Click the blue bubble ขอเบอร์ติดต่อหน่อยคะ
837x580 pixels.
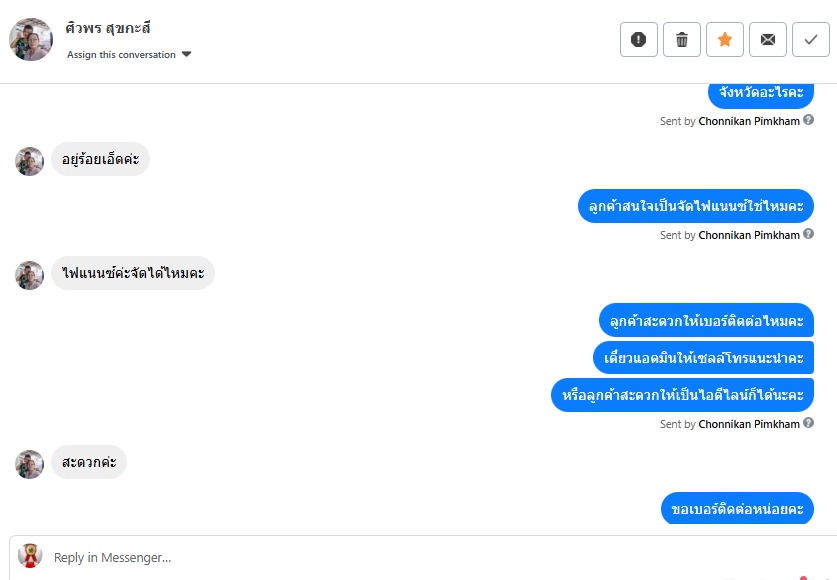(x=737, y=509)
